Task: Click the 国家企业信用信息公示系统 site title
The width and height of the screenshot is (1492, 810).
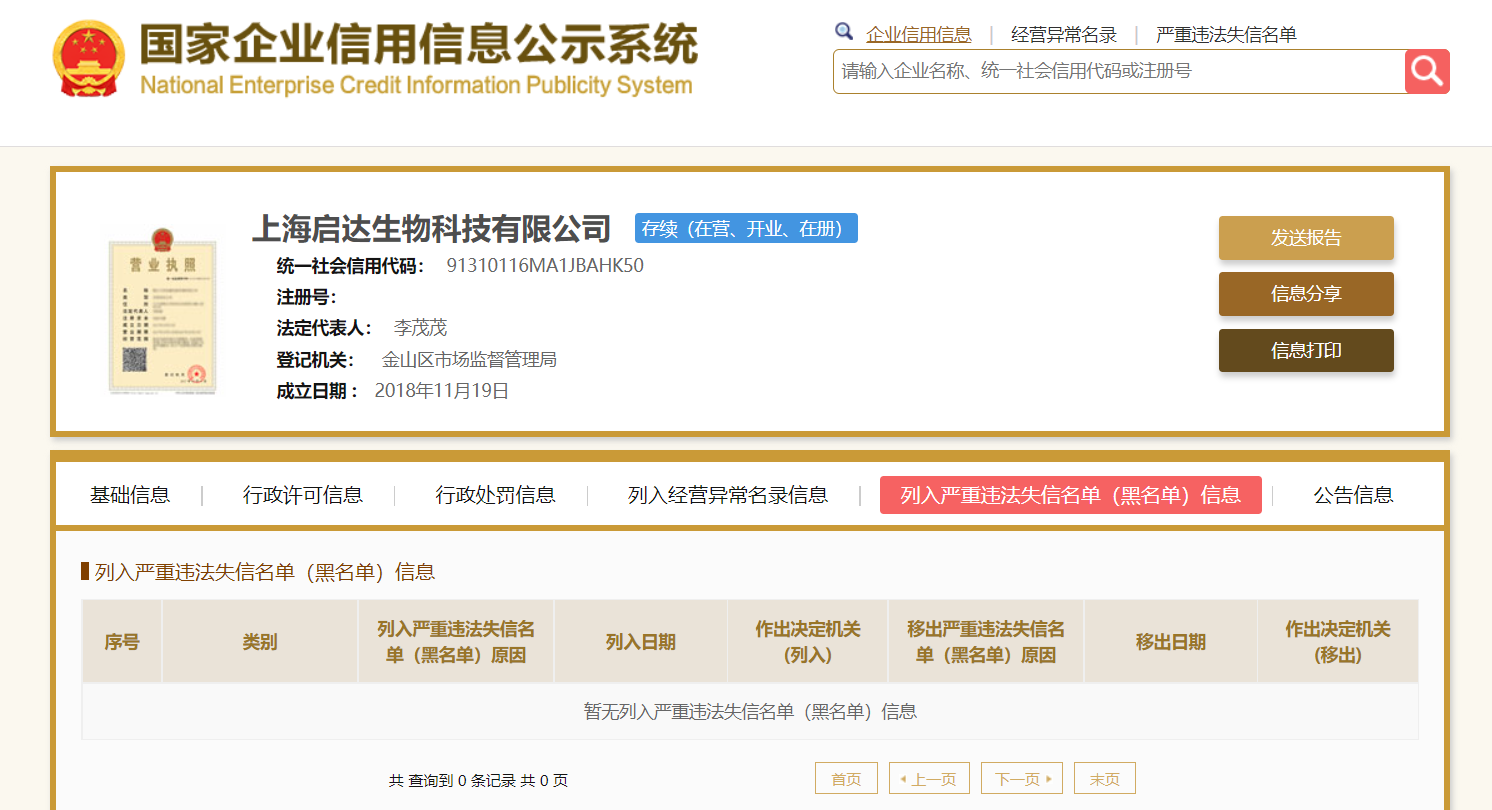Action: pyautogui.click(x=418, y=44)
